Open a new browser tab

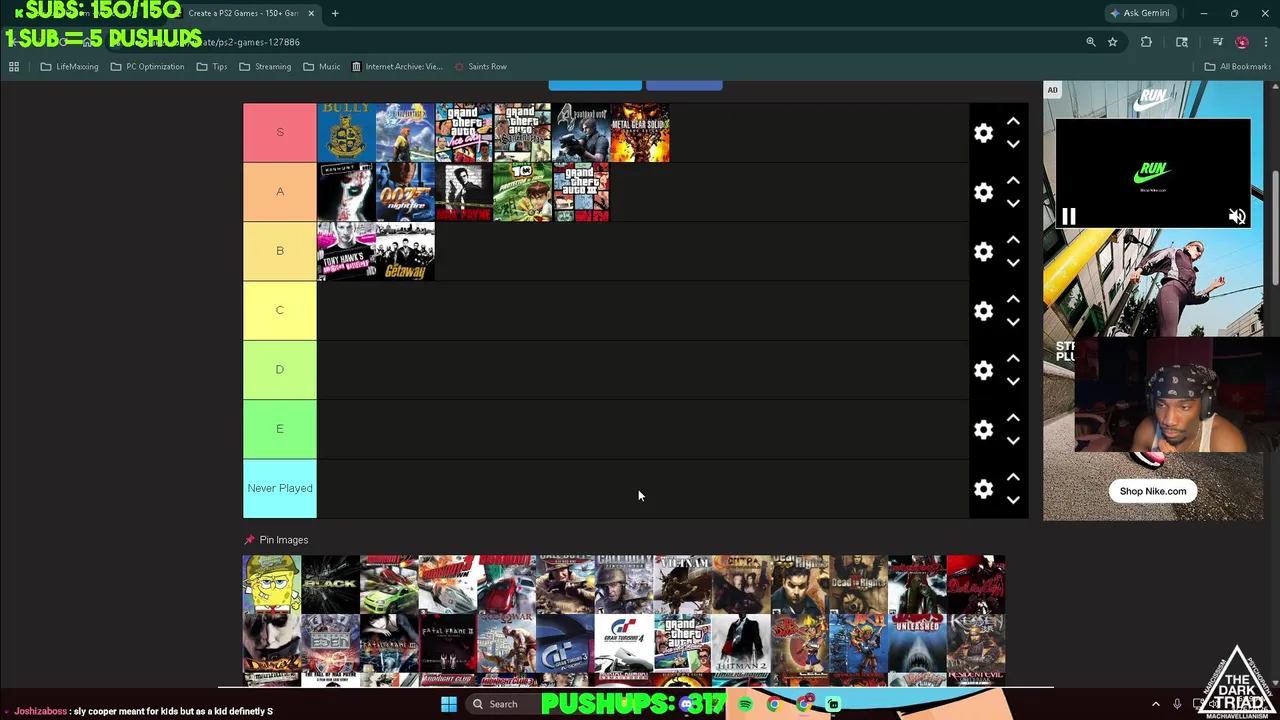[x=335, y=13]
